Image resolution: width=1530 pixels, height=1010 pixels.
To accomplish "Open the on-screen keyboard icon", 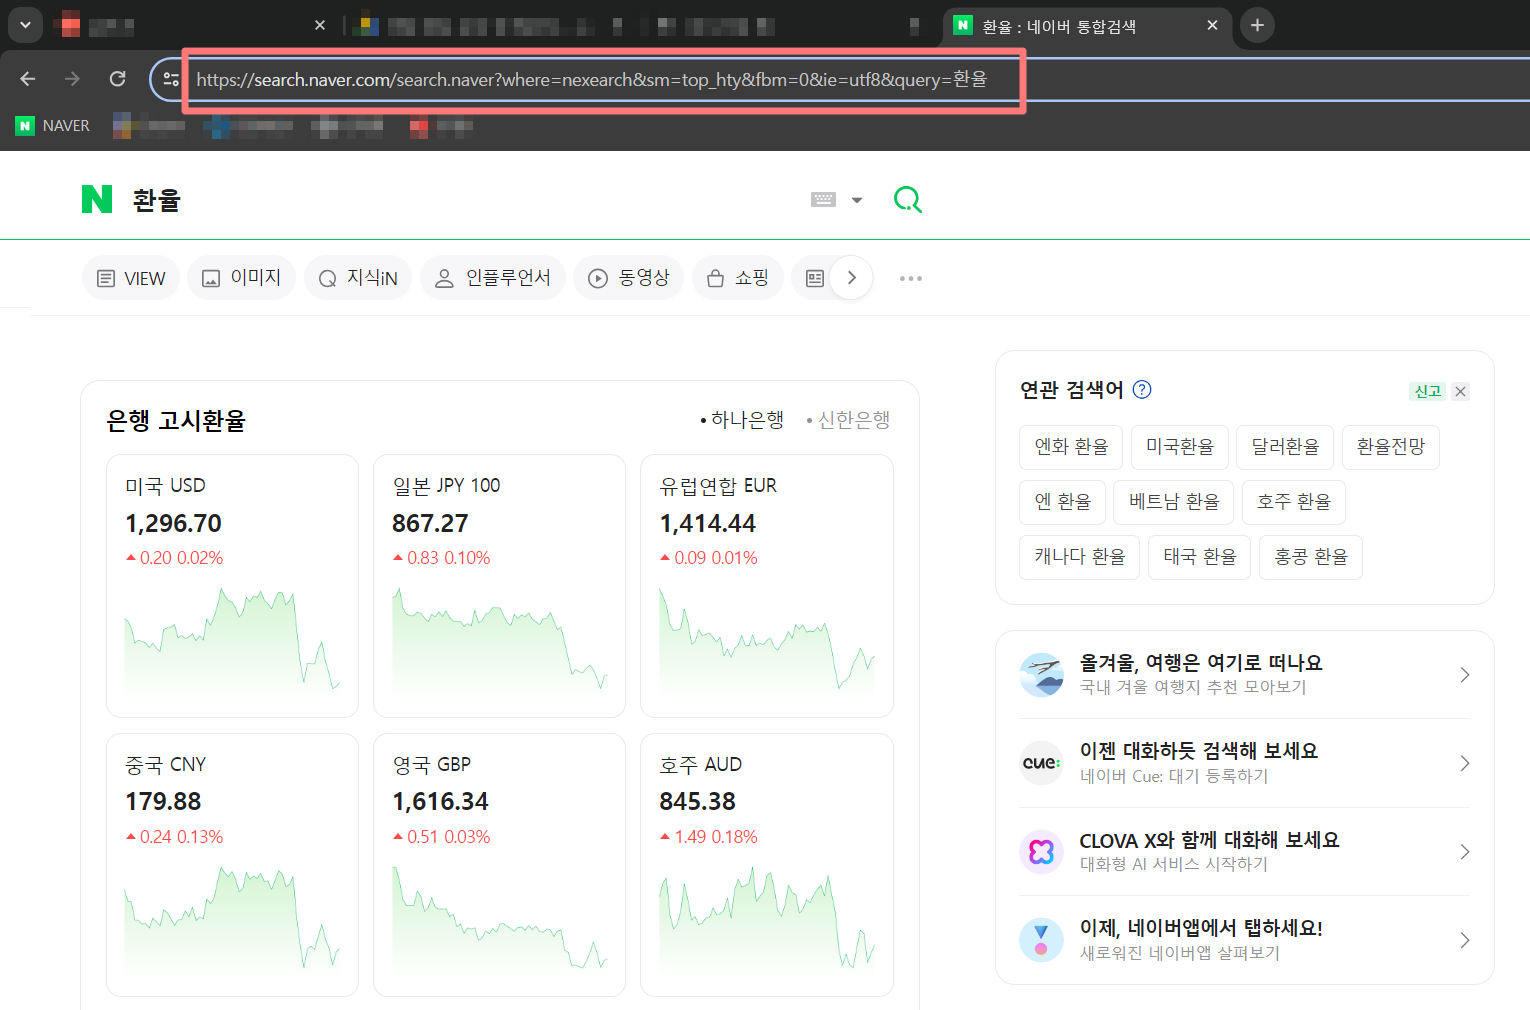I will (x=823, y=200).
